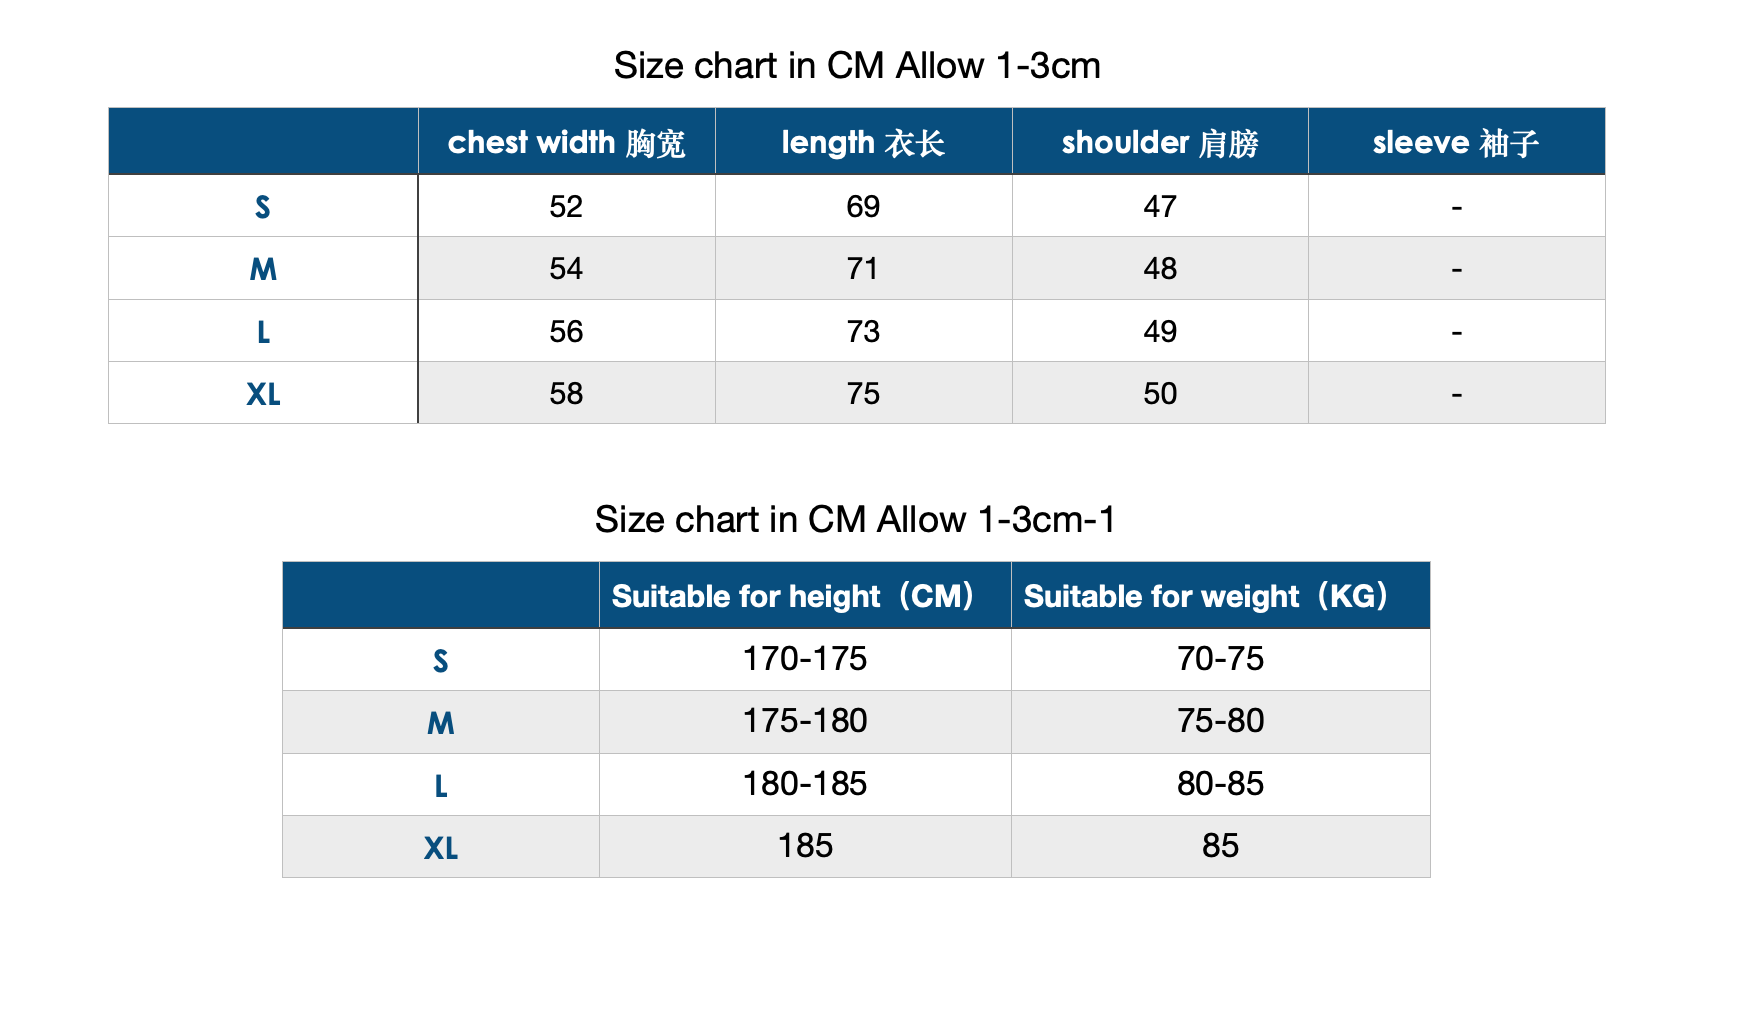Select XL weight value 85
1740x1022 pixels.
[x=1220, y=846]
